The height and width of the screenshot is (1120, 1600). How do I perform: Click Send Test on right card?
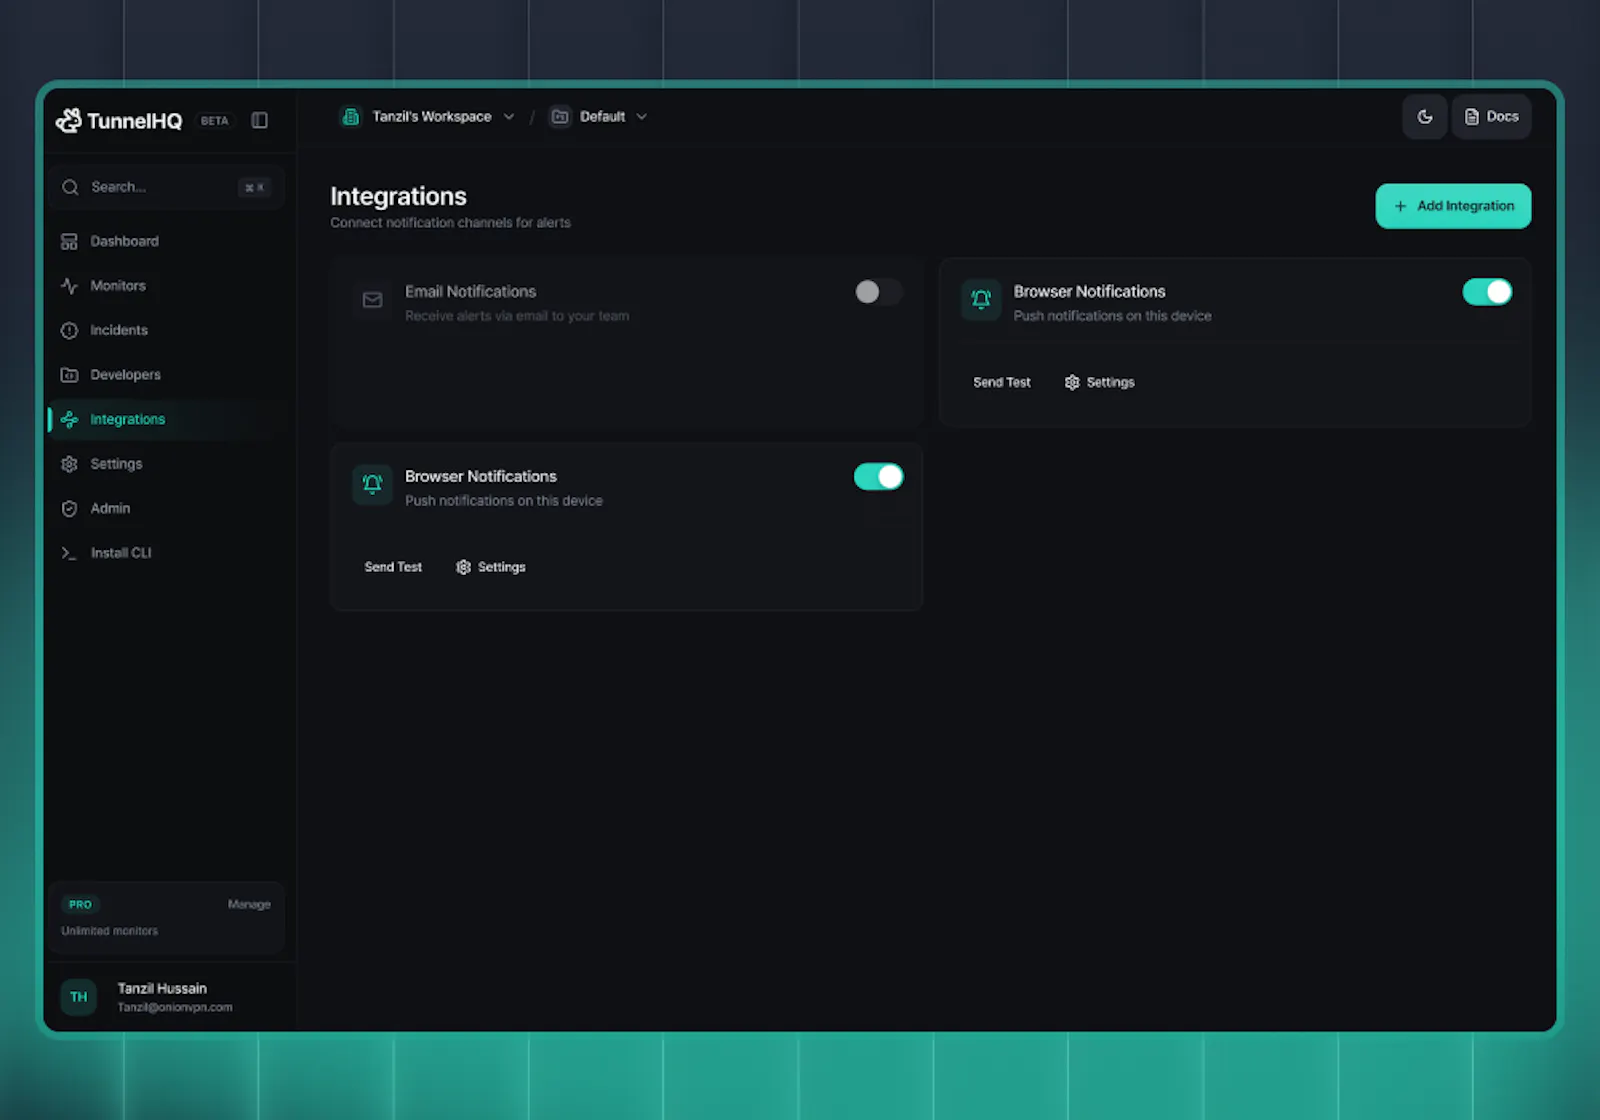pos(1002,382)
